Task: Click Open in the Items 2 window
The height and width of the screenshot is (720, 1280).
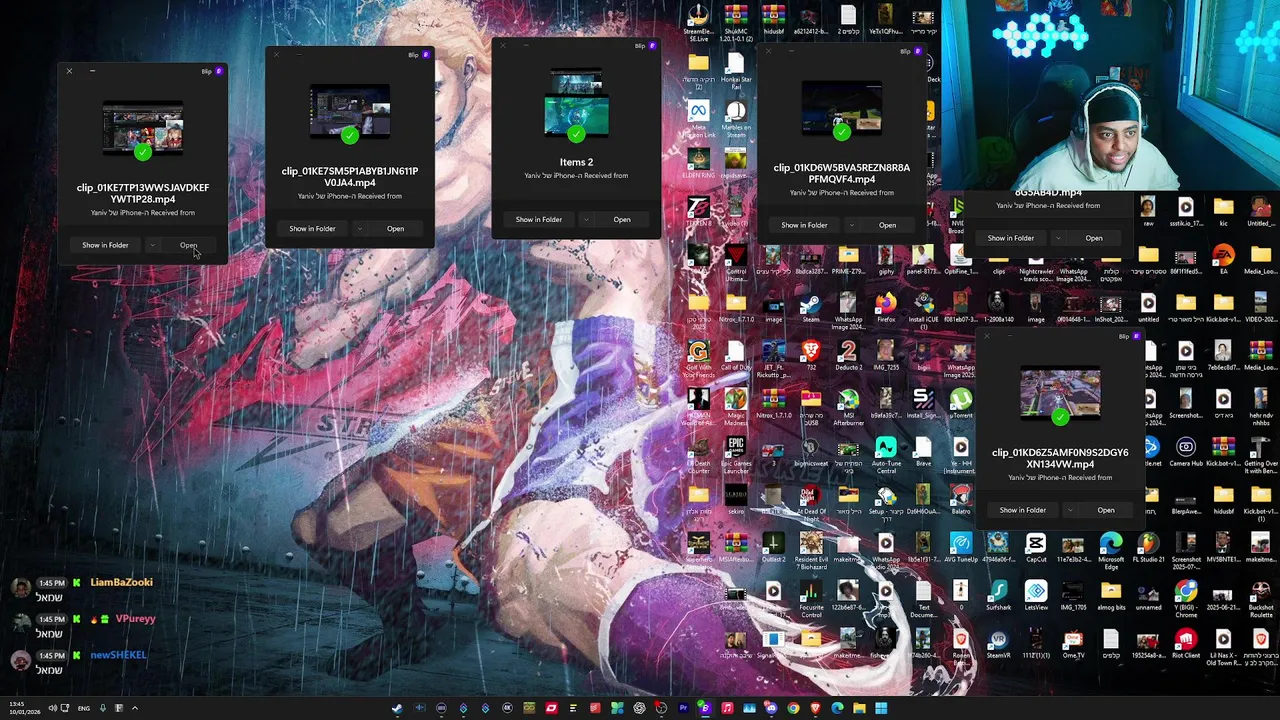Action: (x=622, y=219)
